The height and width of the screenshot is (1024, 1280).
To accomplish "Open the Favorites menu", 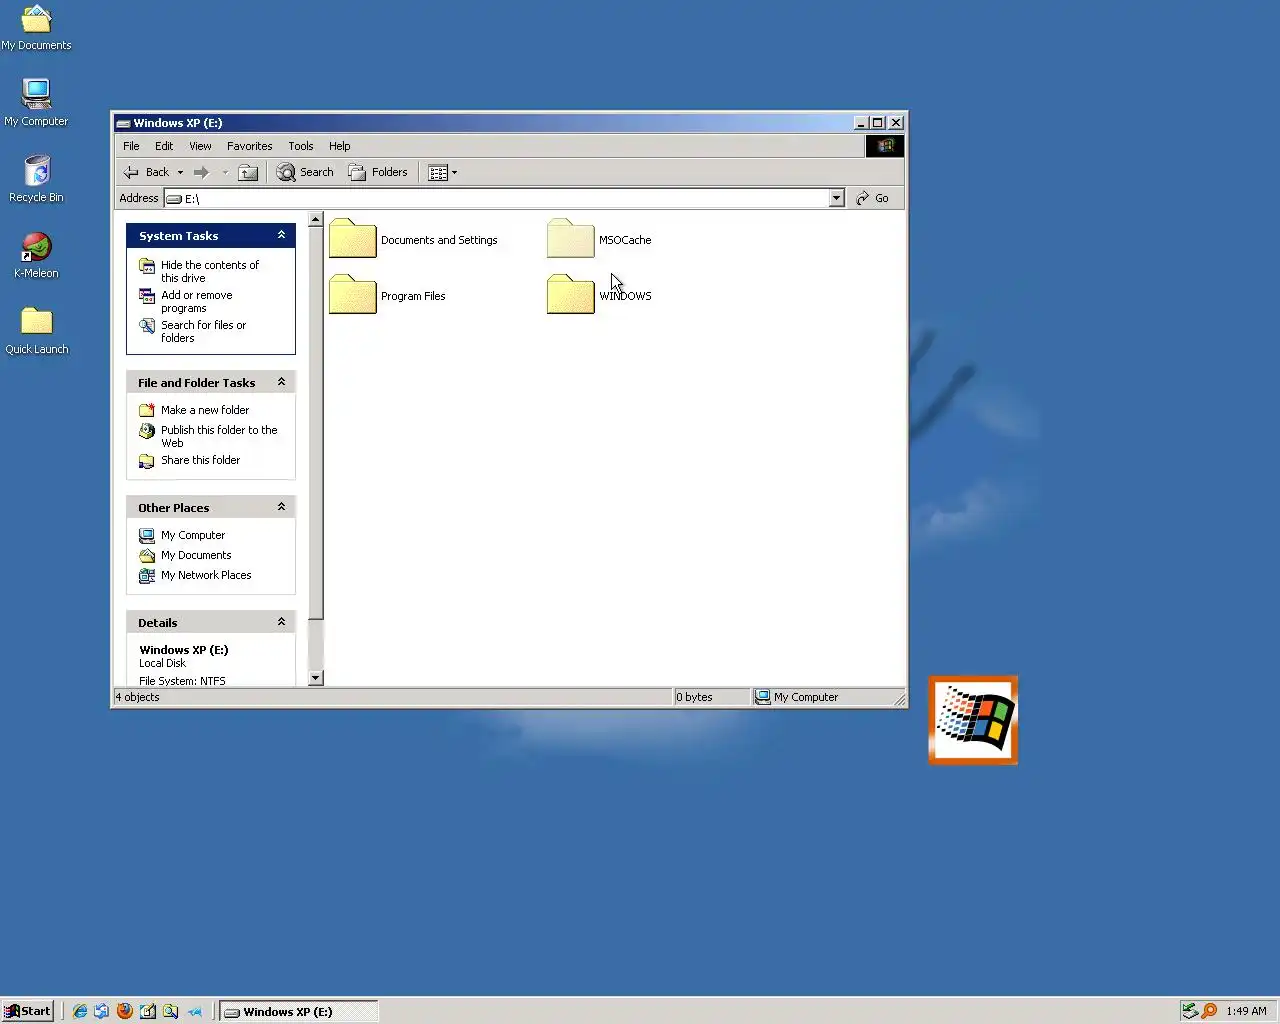I will [249, 146].
